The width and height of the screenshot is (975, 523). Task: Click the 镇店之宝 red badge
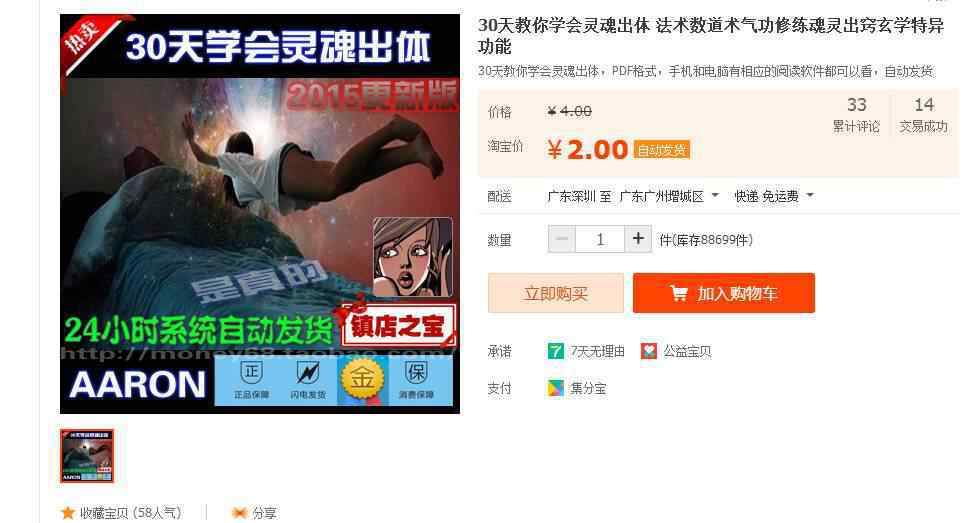pos(396,325)
